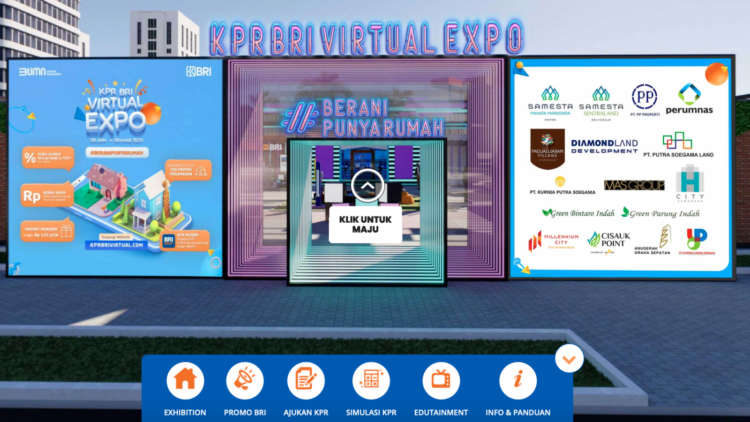The height and width of the screenshot is (422, 750).
Task: Click the H City logo
Action: click(x=690, y=183)
